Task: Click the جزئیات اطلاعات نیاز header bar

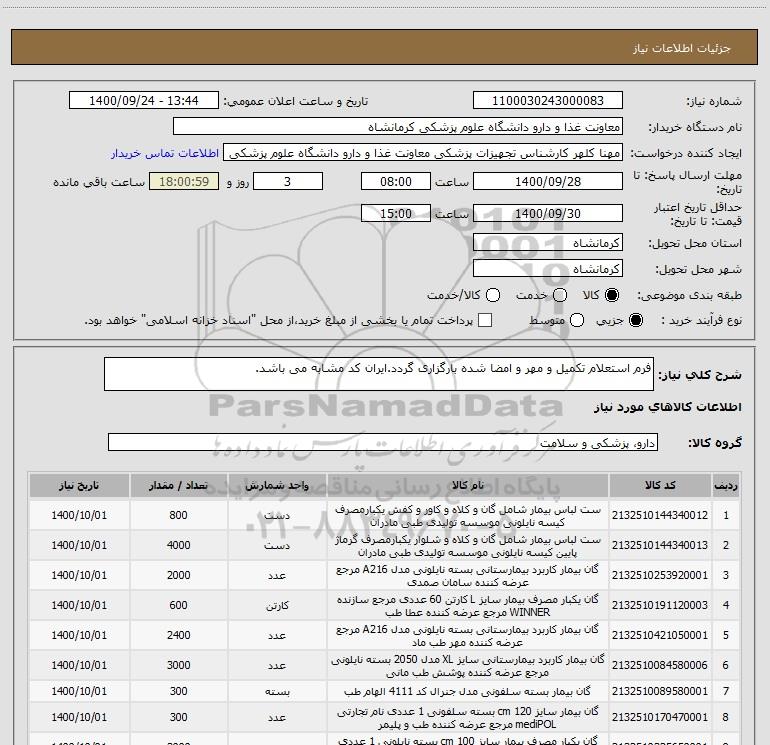Action: 384,48
